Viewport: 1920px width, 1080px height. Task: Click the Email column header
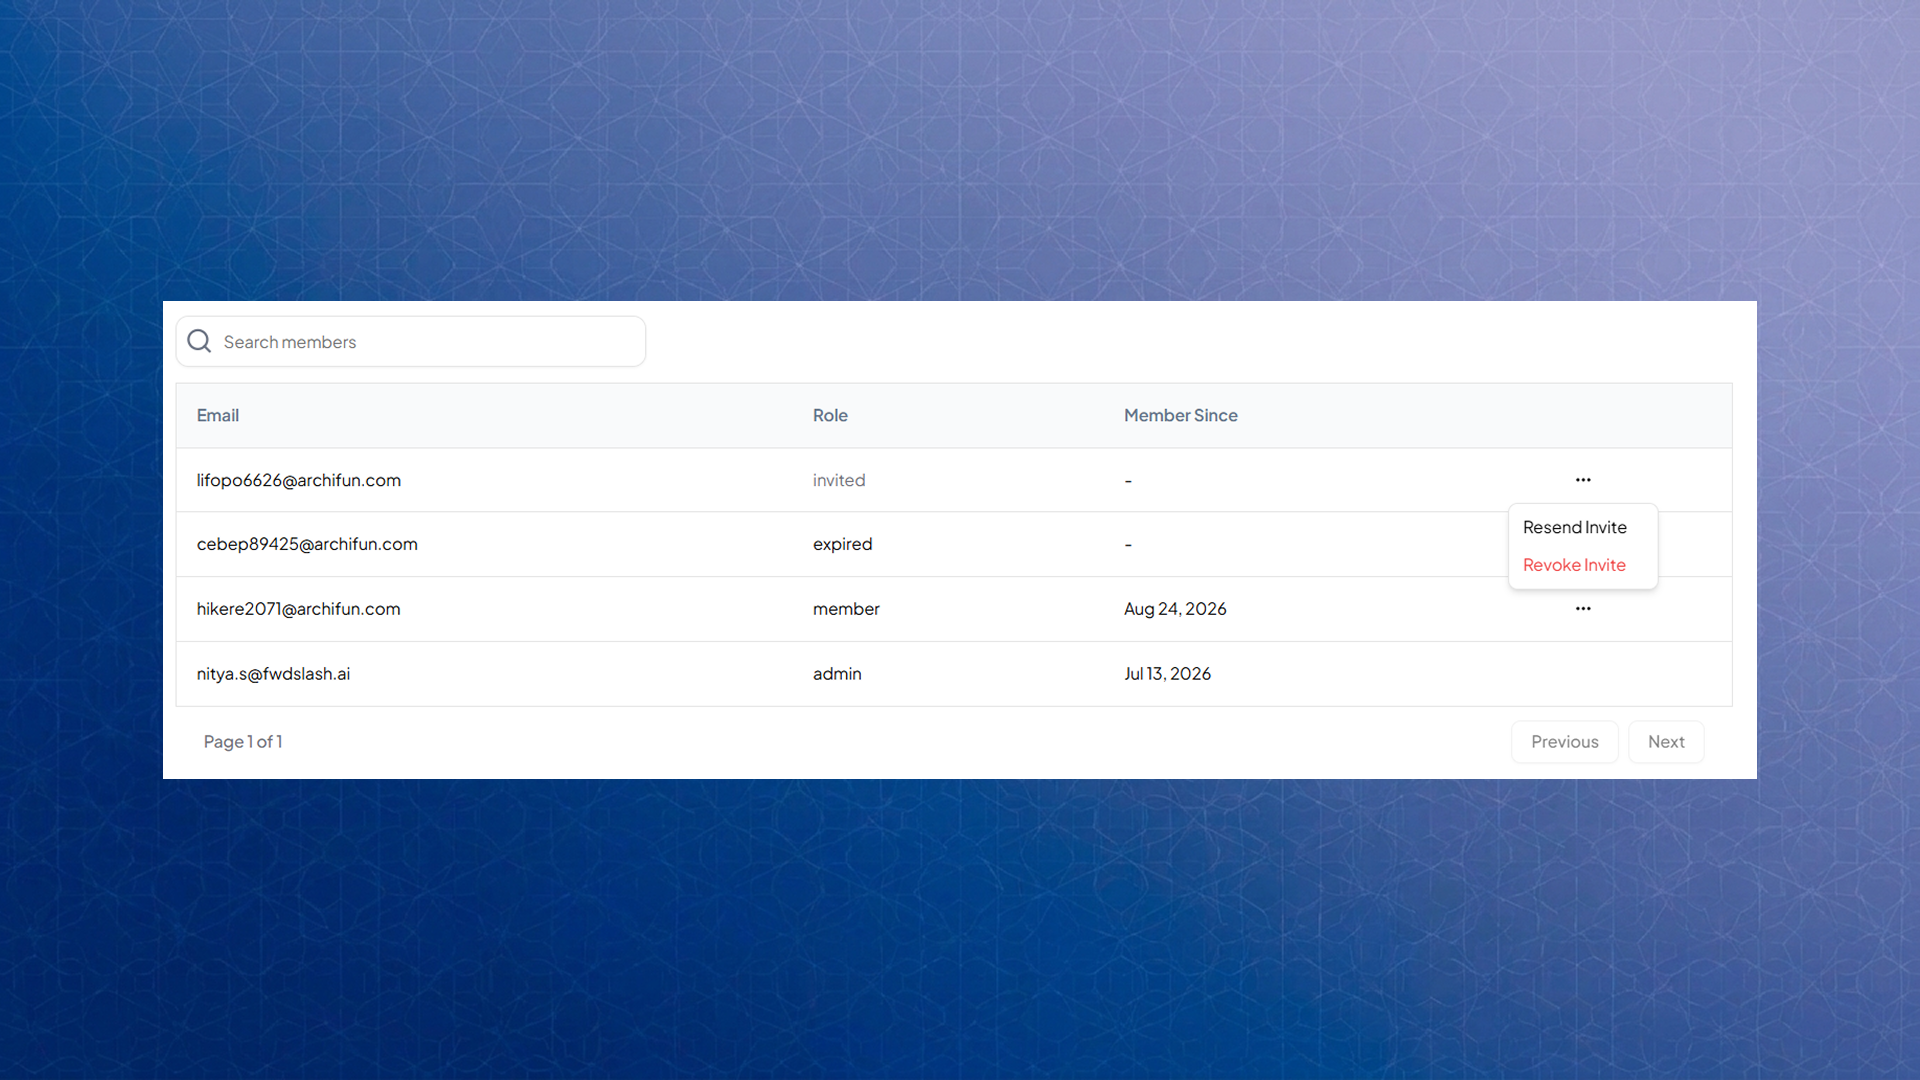pyautogui.click(x=217, y=415)
